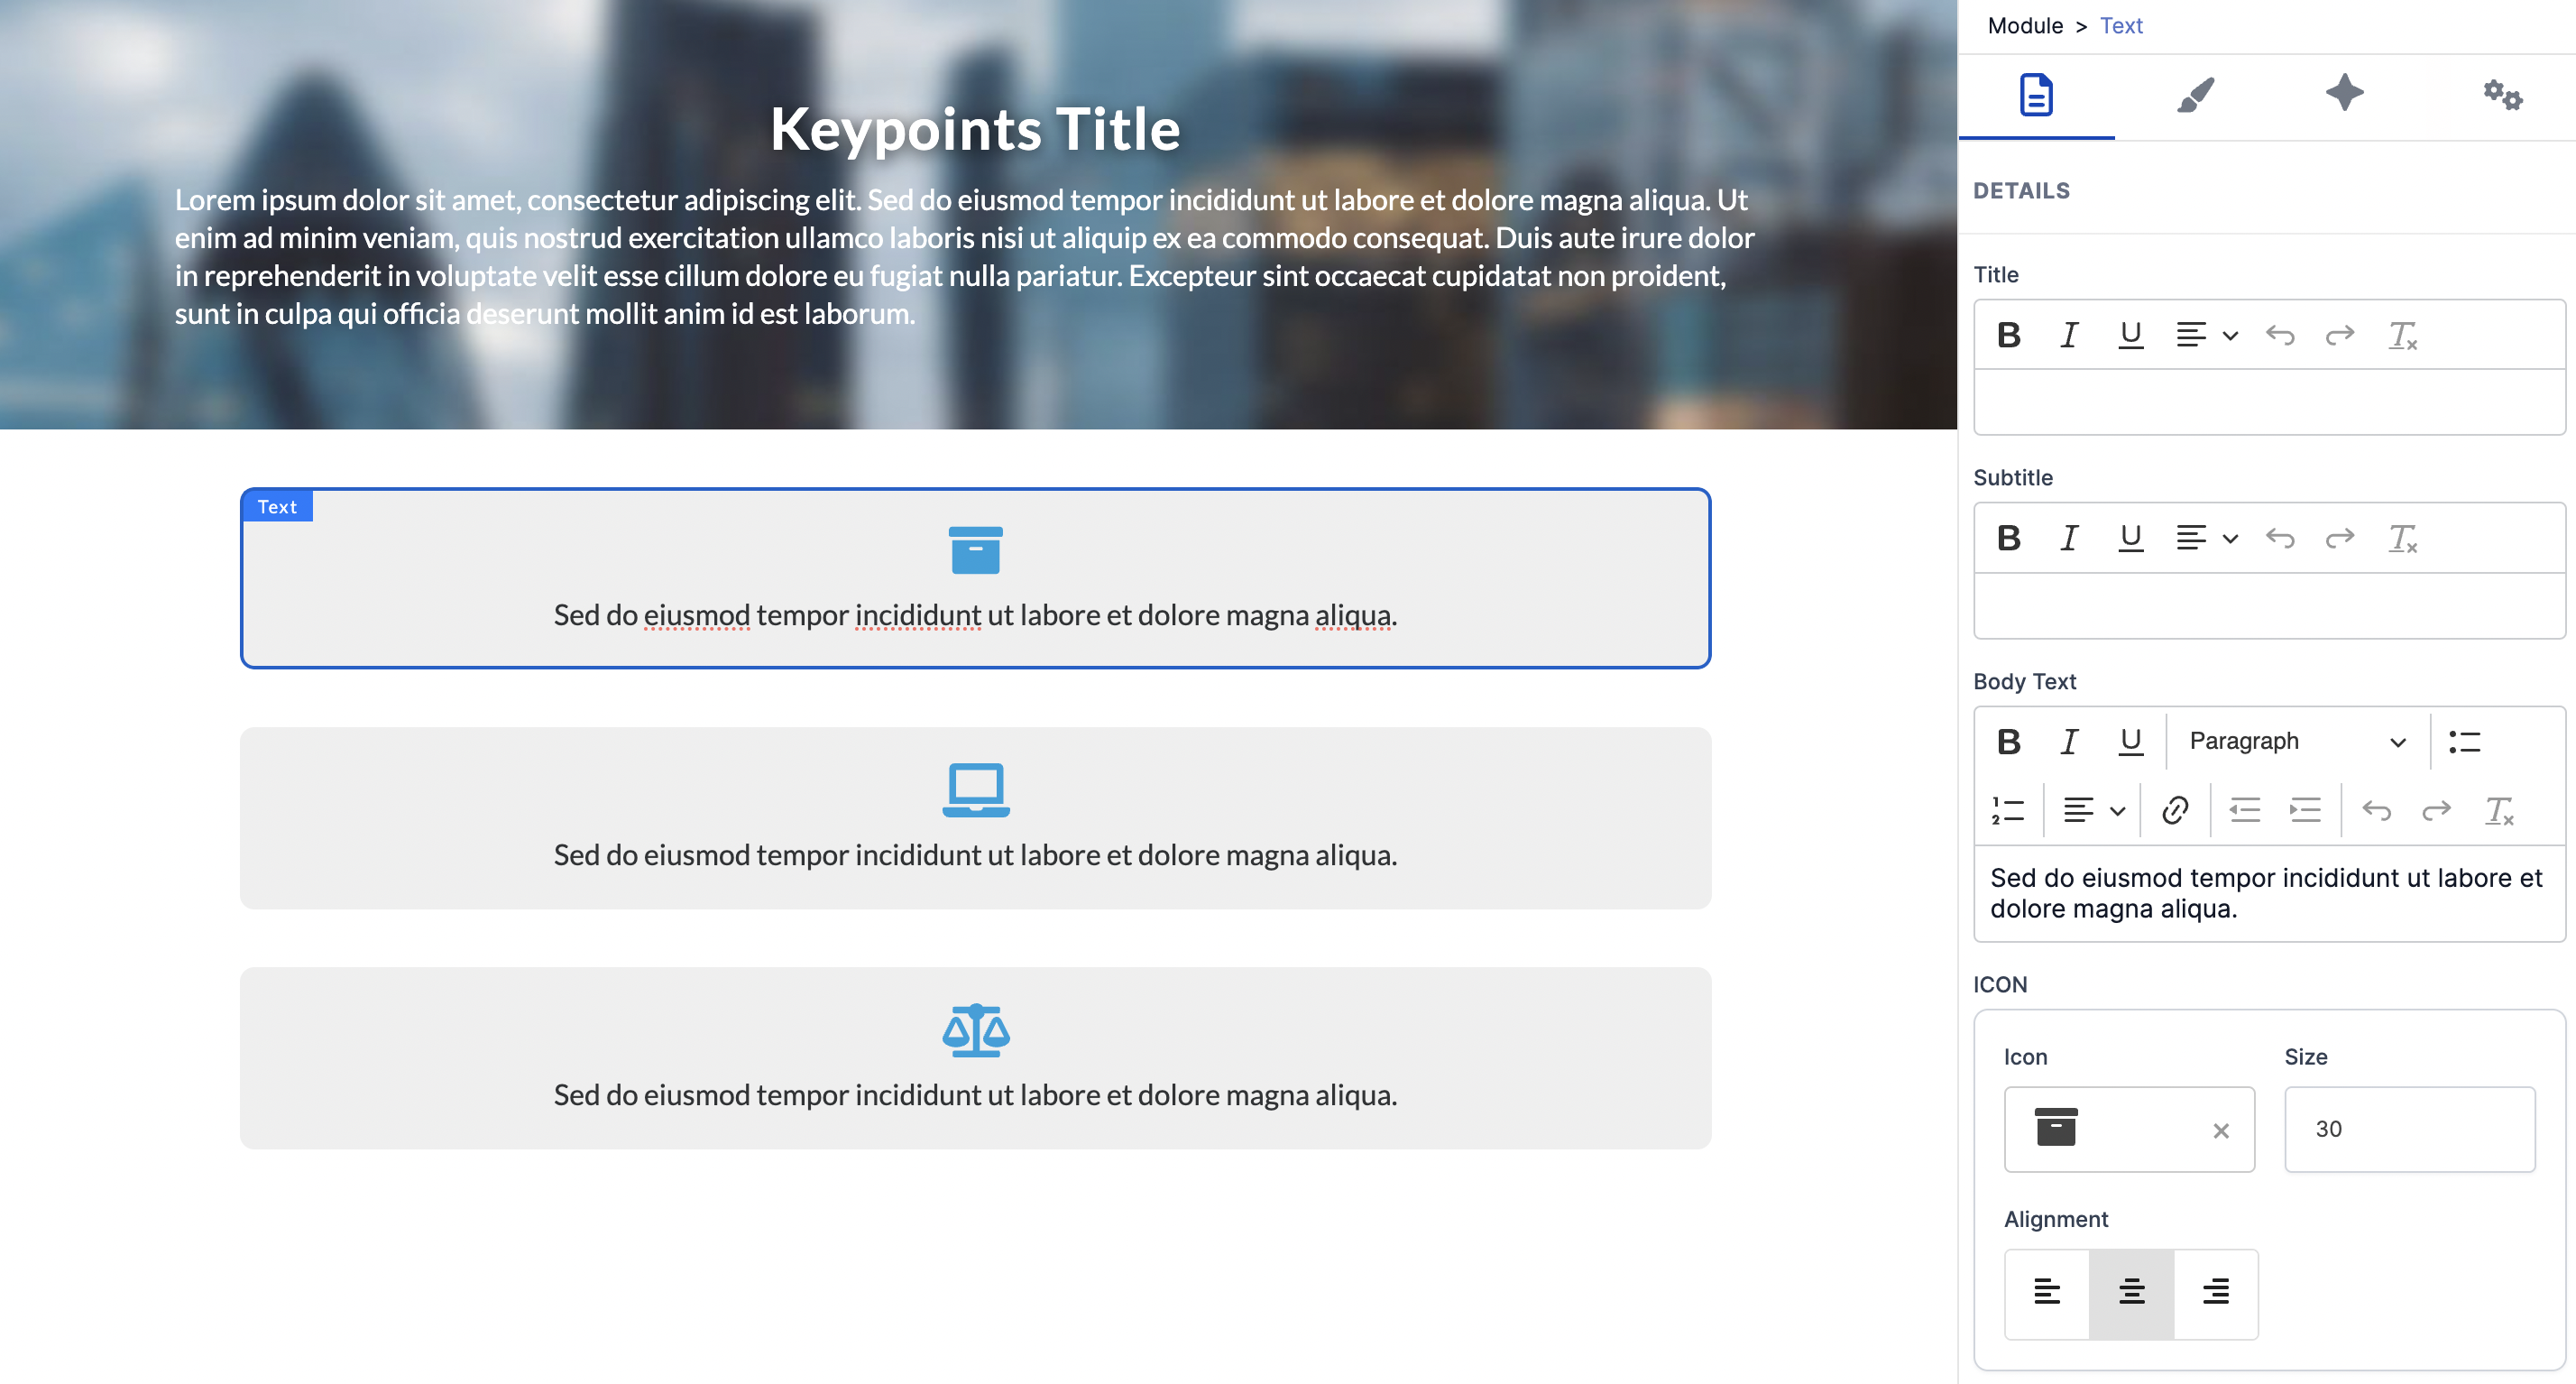Click italic in Subtitle toolbar
2576x1384 pixels.
[2069, 539]
